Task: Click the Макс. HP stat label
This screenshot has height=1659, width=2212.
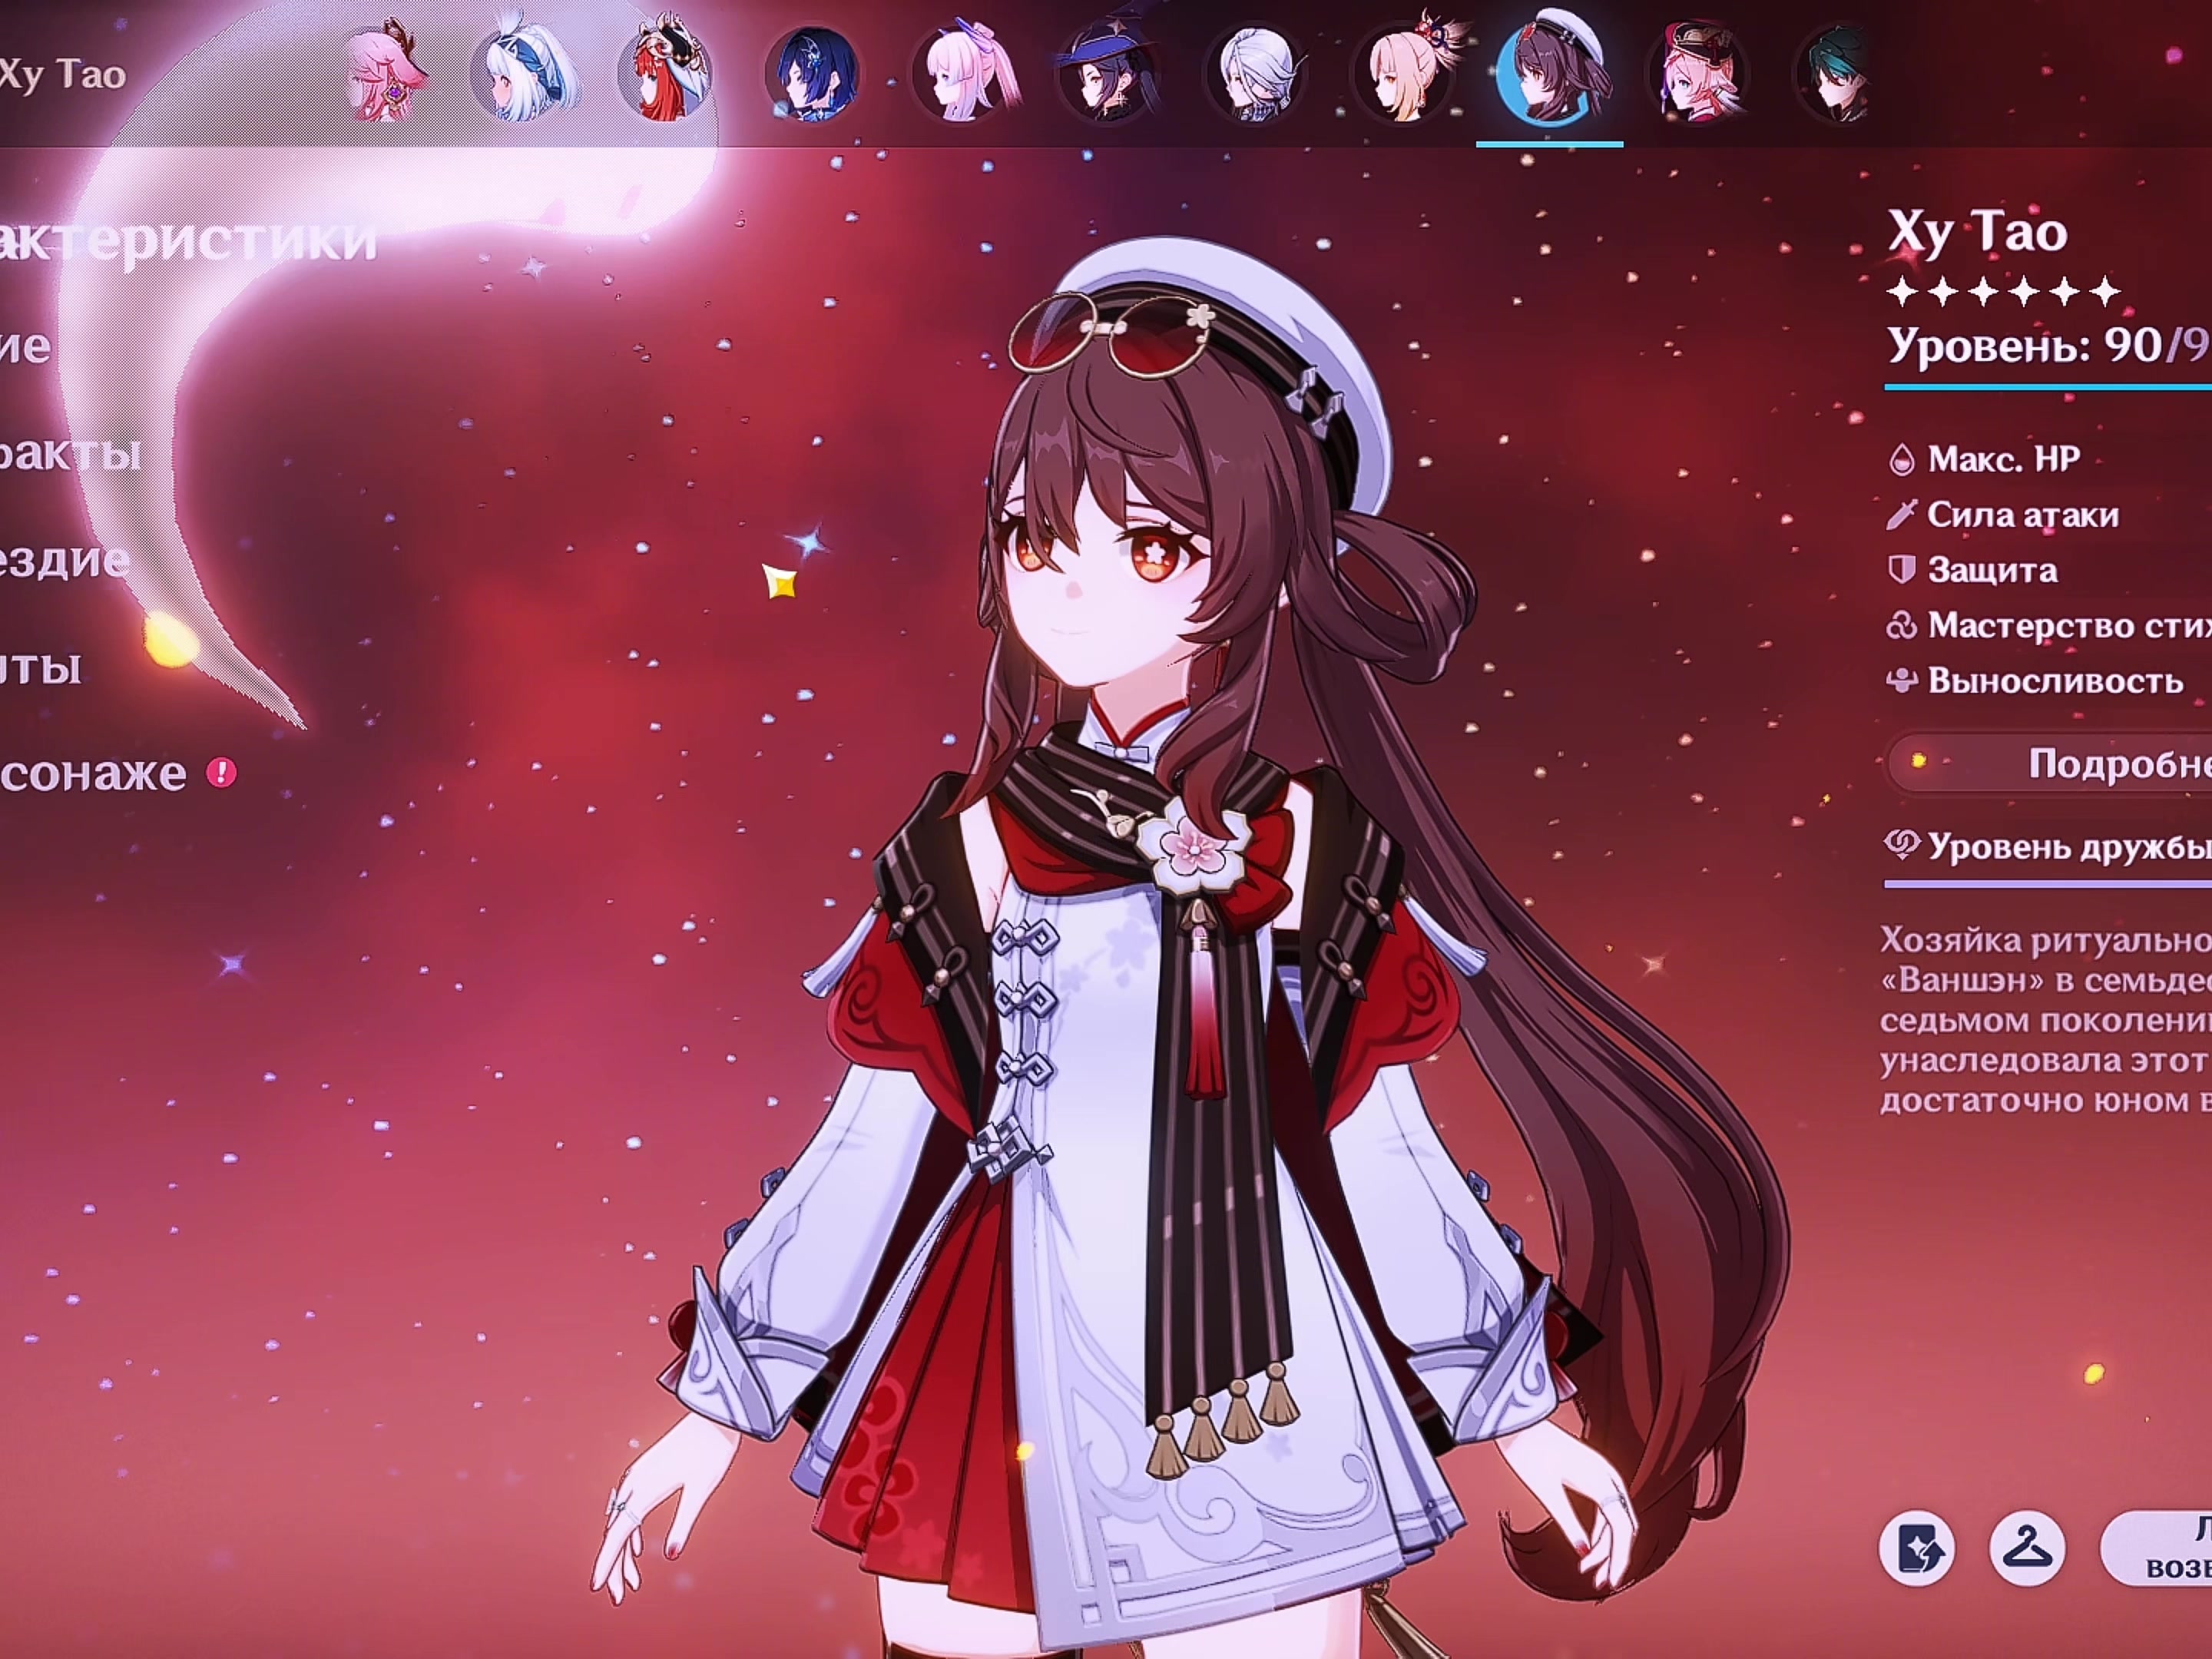Action: pos(2003,459)
